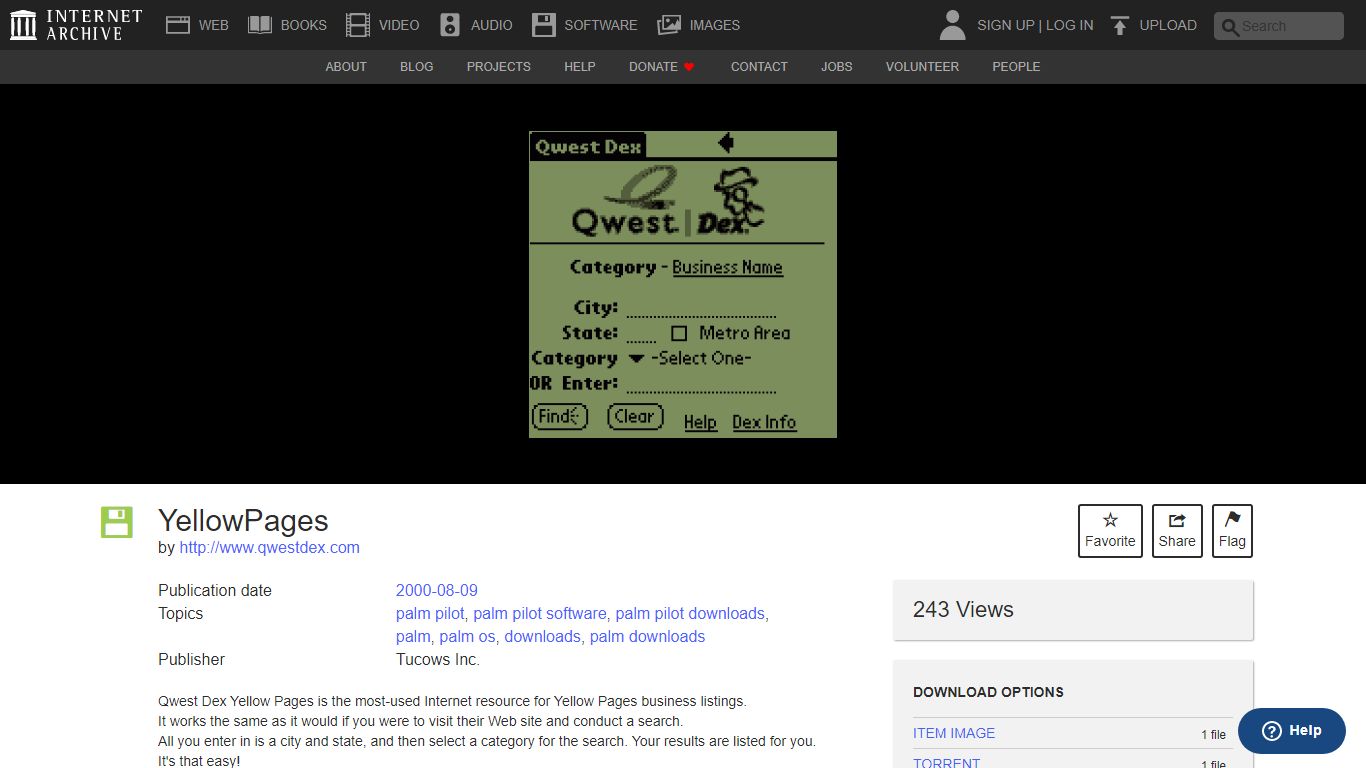The image size is (1366, 768).
Task: Click the Upload arrow icon
Action: [x=1120, y=25]
